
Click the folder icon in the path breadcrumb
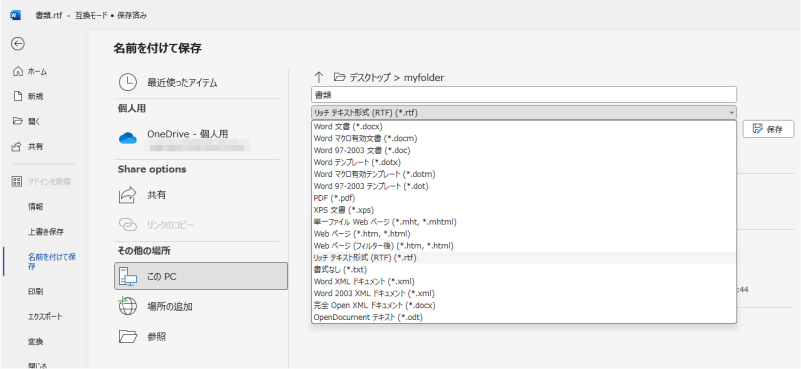(x=340, y=77)
